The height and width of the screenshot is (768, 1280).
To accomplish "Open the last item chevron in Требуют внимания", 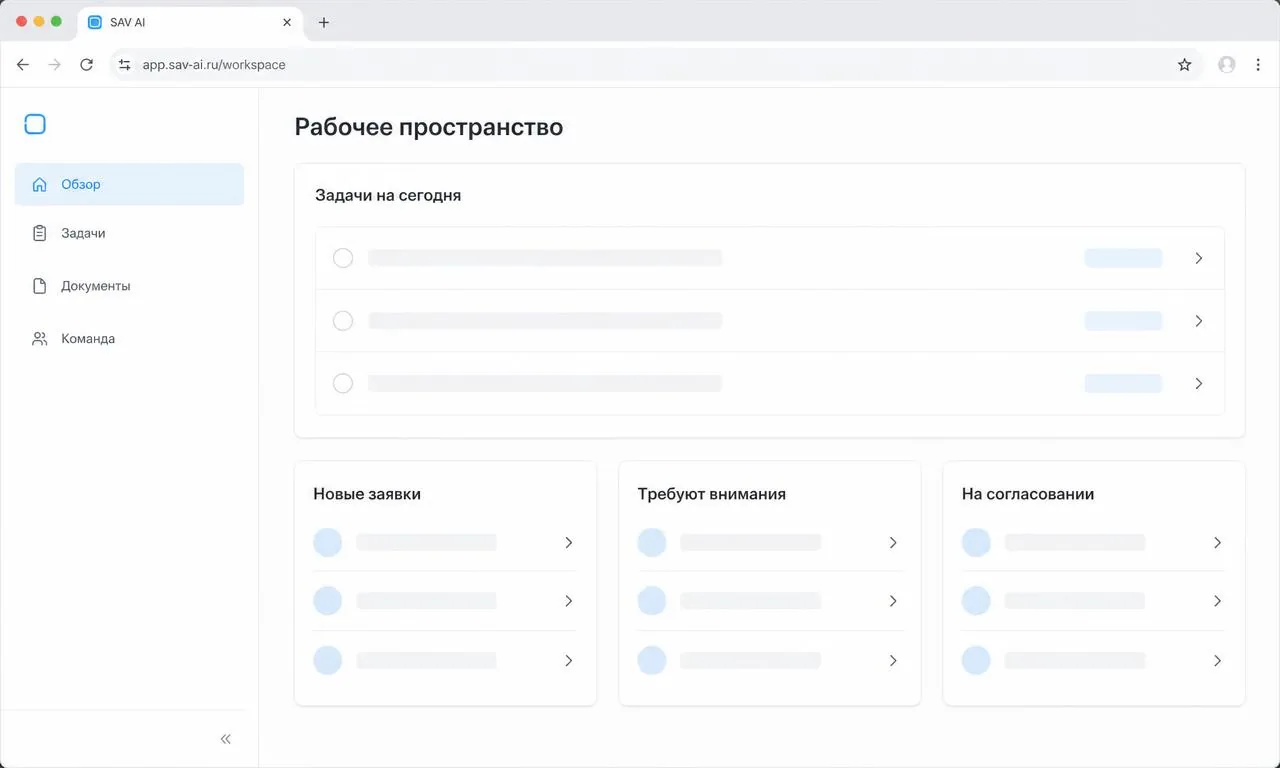I will (x=893, y=661).
